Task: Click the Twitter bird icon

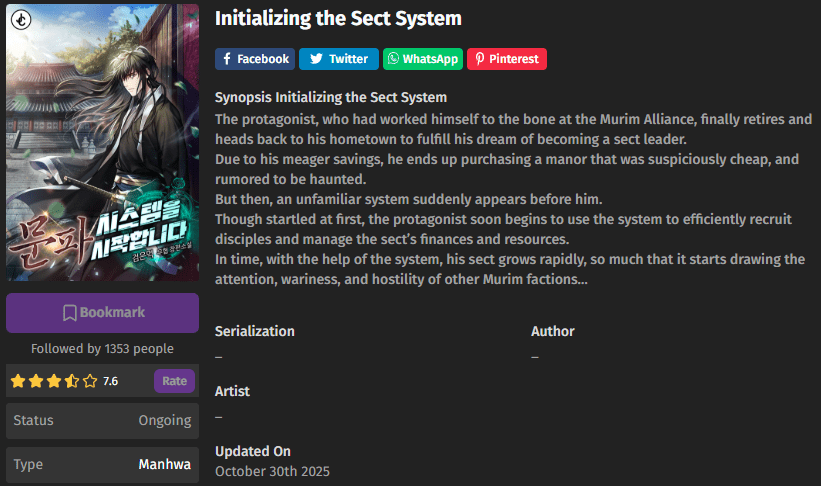Action: coord(316,59)
